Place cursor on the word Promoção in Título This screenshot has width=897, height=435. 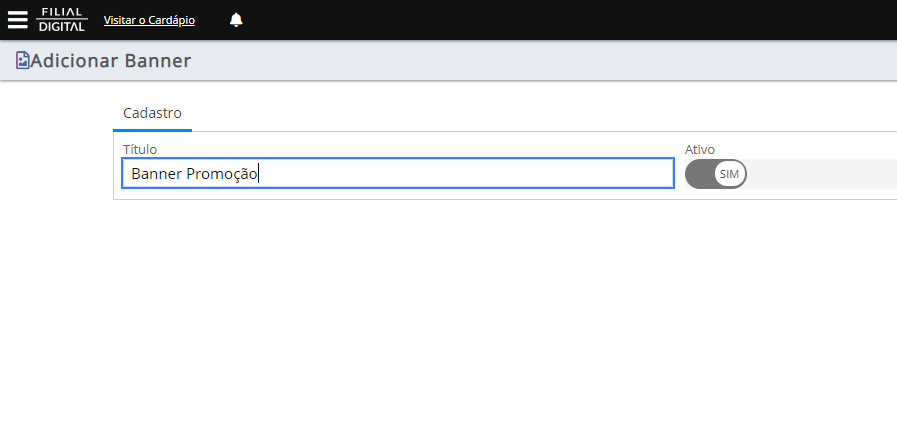[x=222, y=173]
